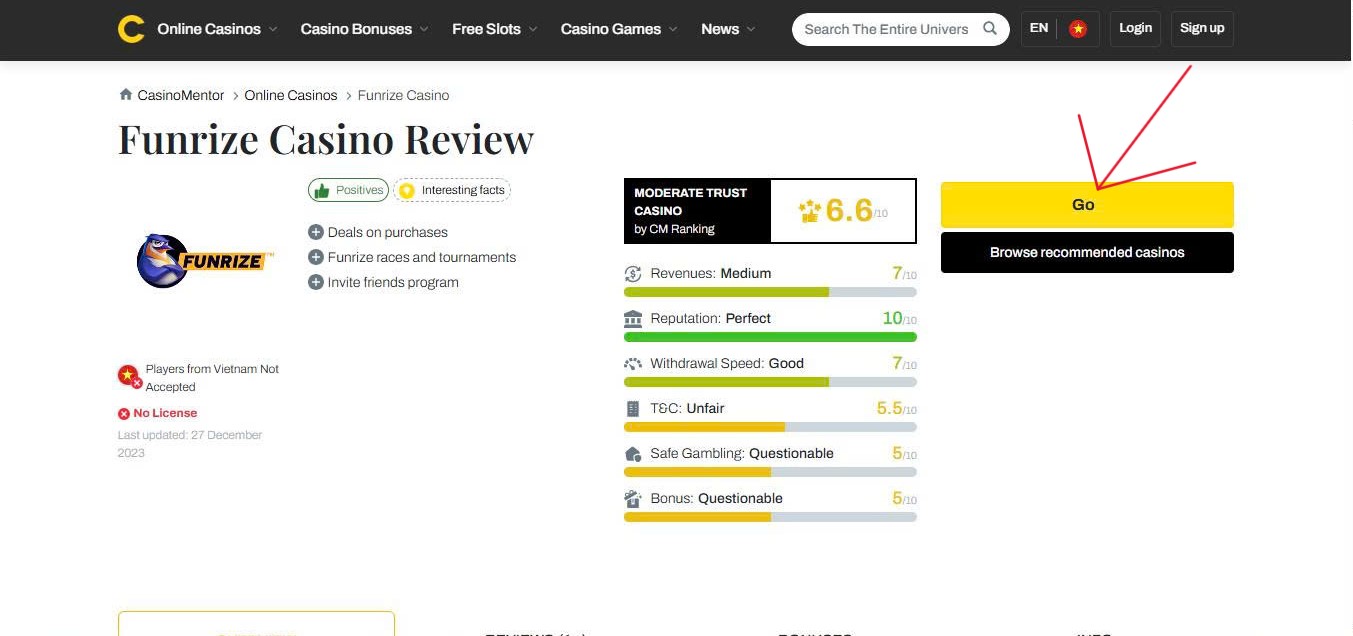Viewport: 1353px width, 636px height.
Task: Click the Sign up button
Action: click(x=1201, y=28)
